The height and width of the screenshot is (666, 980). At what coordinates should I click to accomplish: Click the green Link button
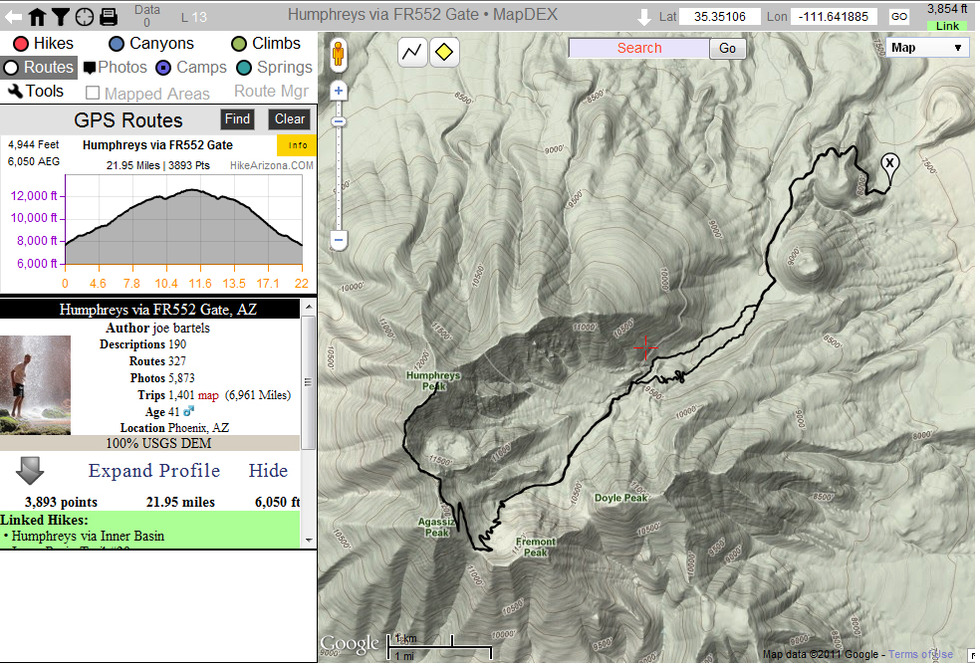(948, 26)
